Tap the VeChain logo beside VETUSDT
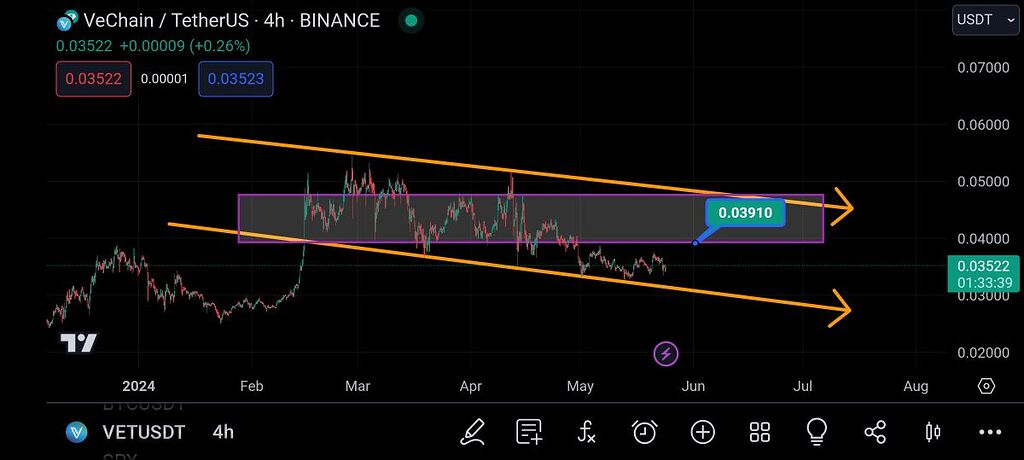 78,433
